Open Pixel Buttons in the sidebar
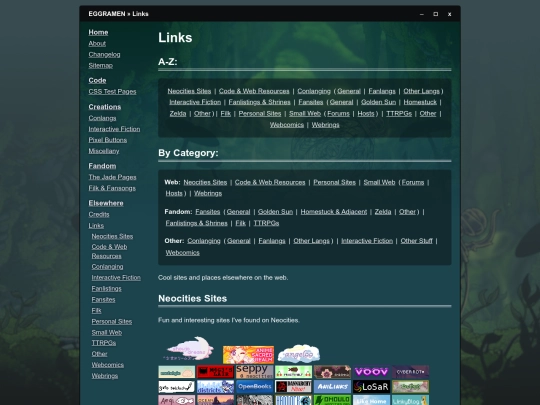 pos(107,140)
